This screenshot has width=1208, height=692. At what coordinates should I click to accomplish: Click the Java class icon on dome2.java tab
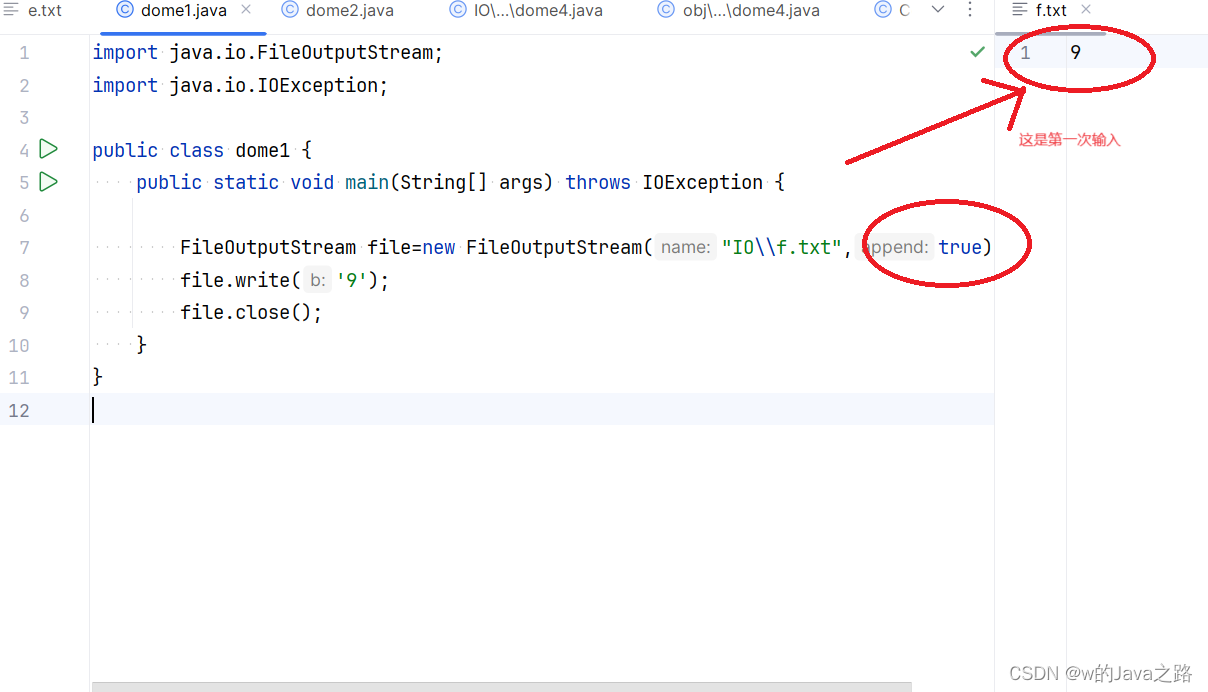(290, 11)
